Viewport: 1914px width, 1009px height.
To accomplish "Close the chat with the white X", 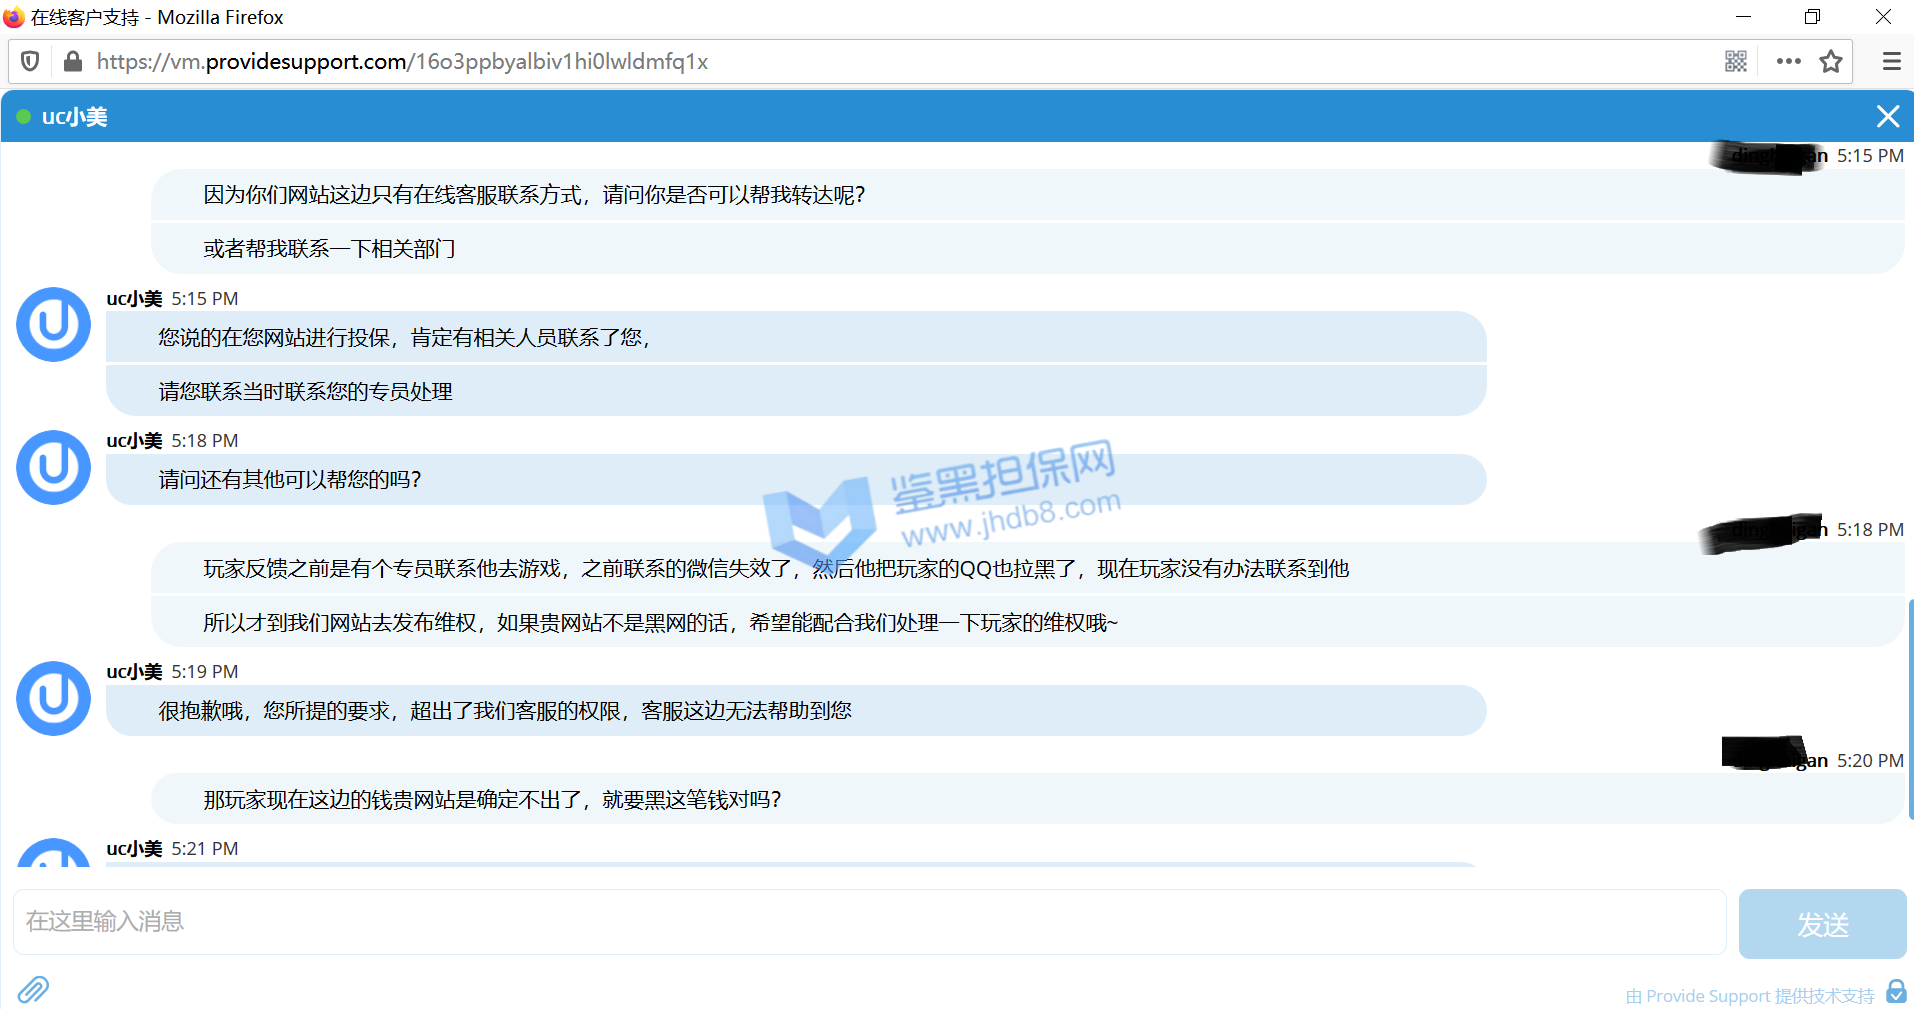I will [1887, 117].
